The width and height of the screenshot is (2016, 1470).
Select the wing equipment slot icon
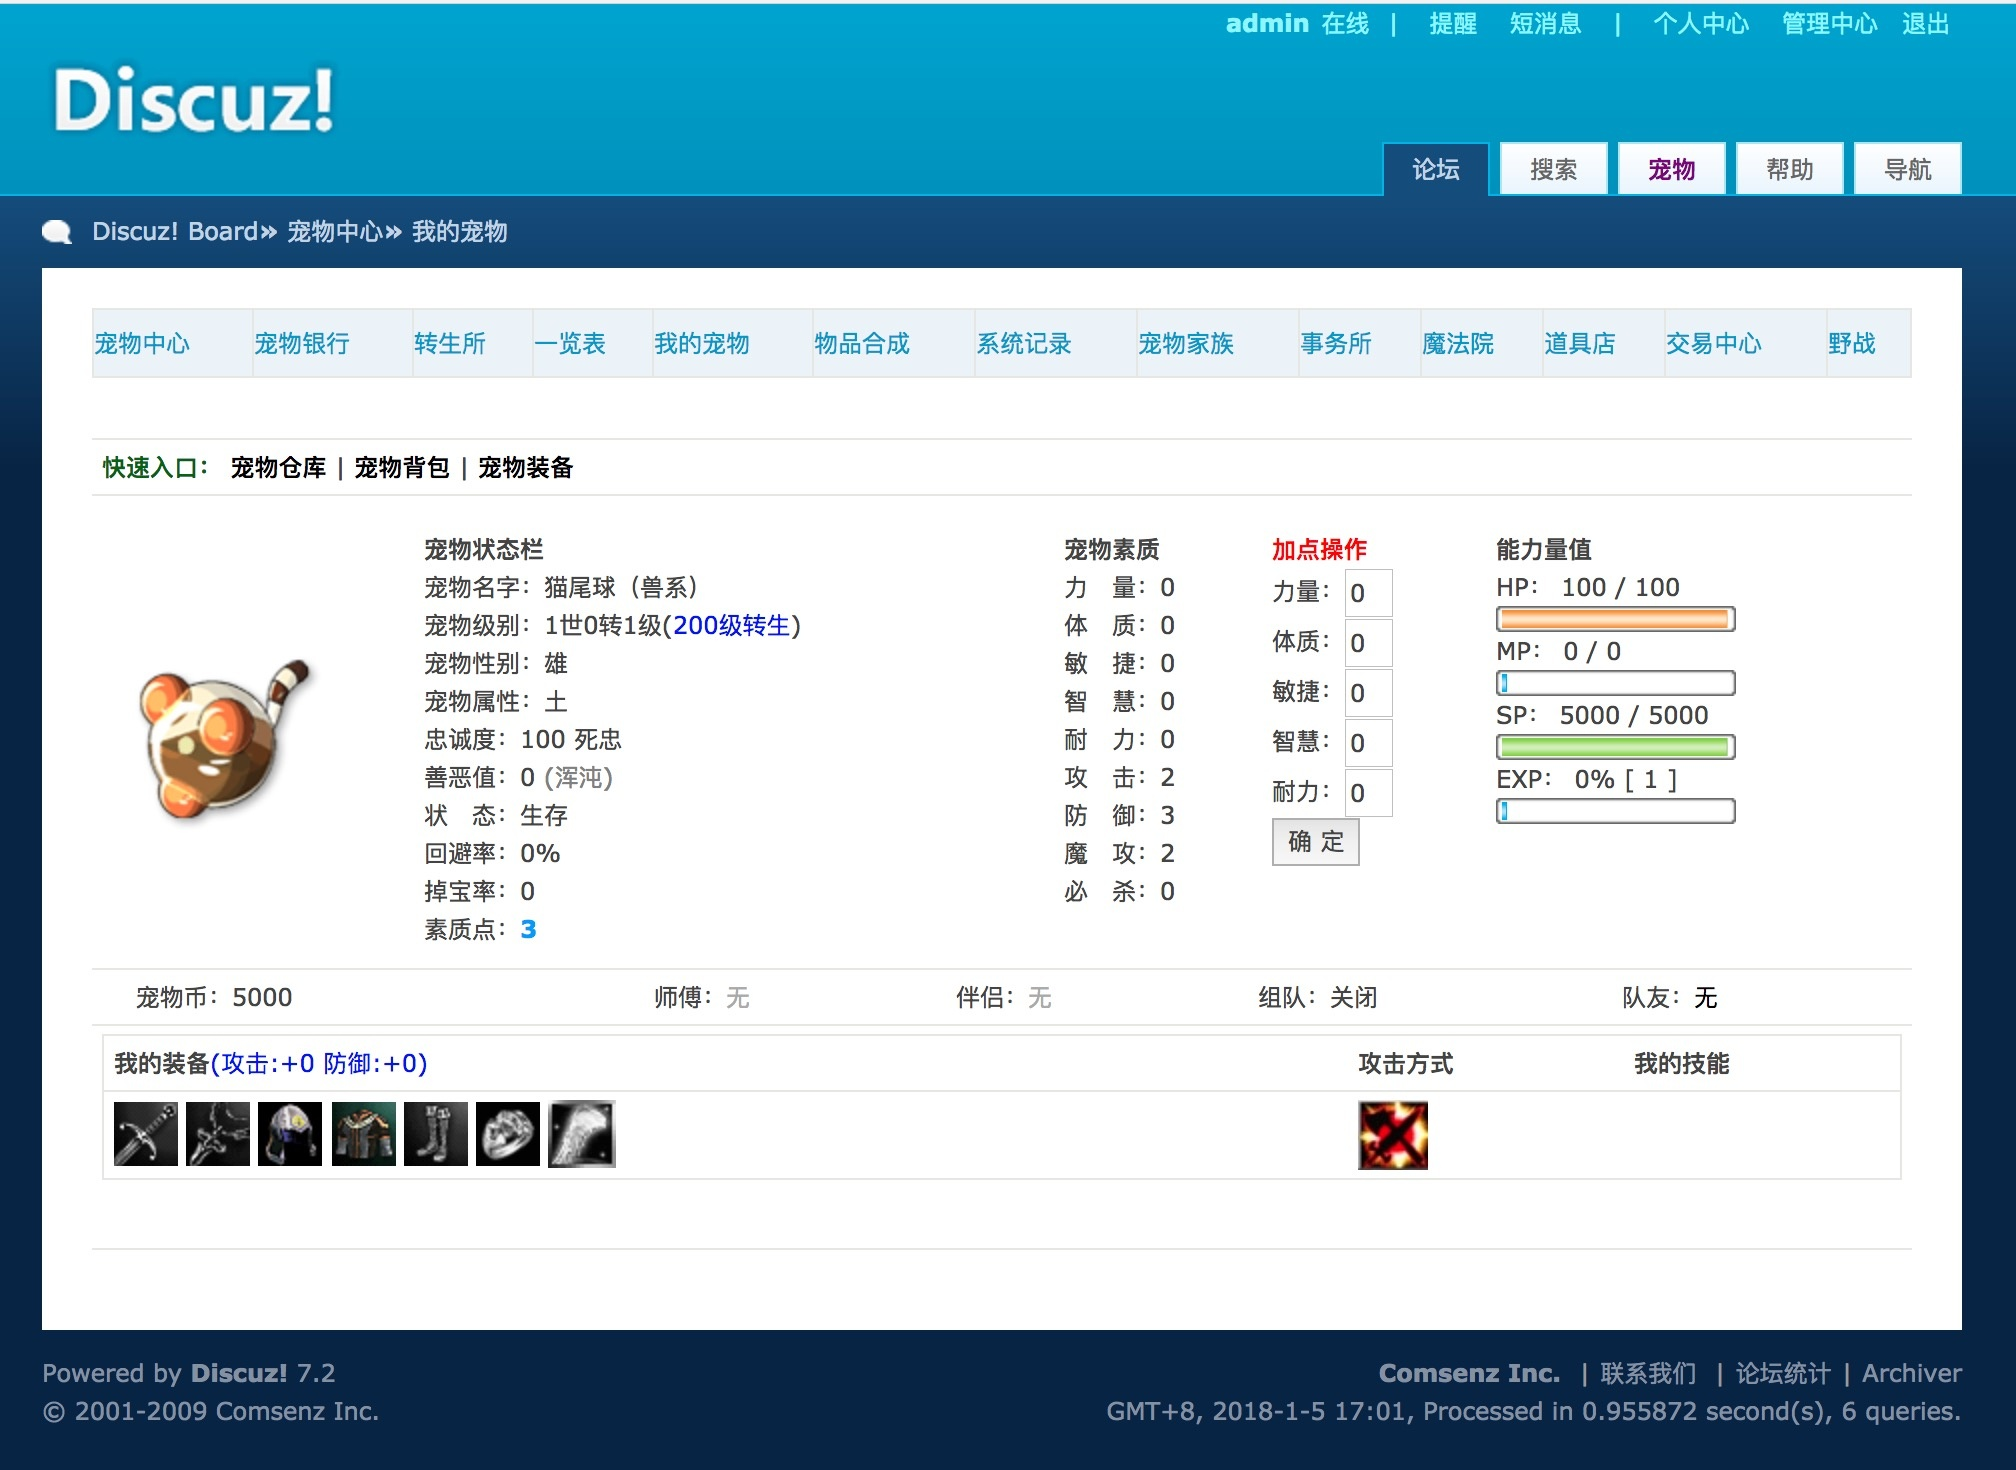(581, 1134)
